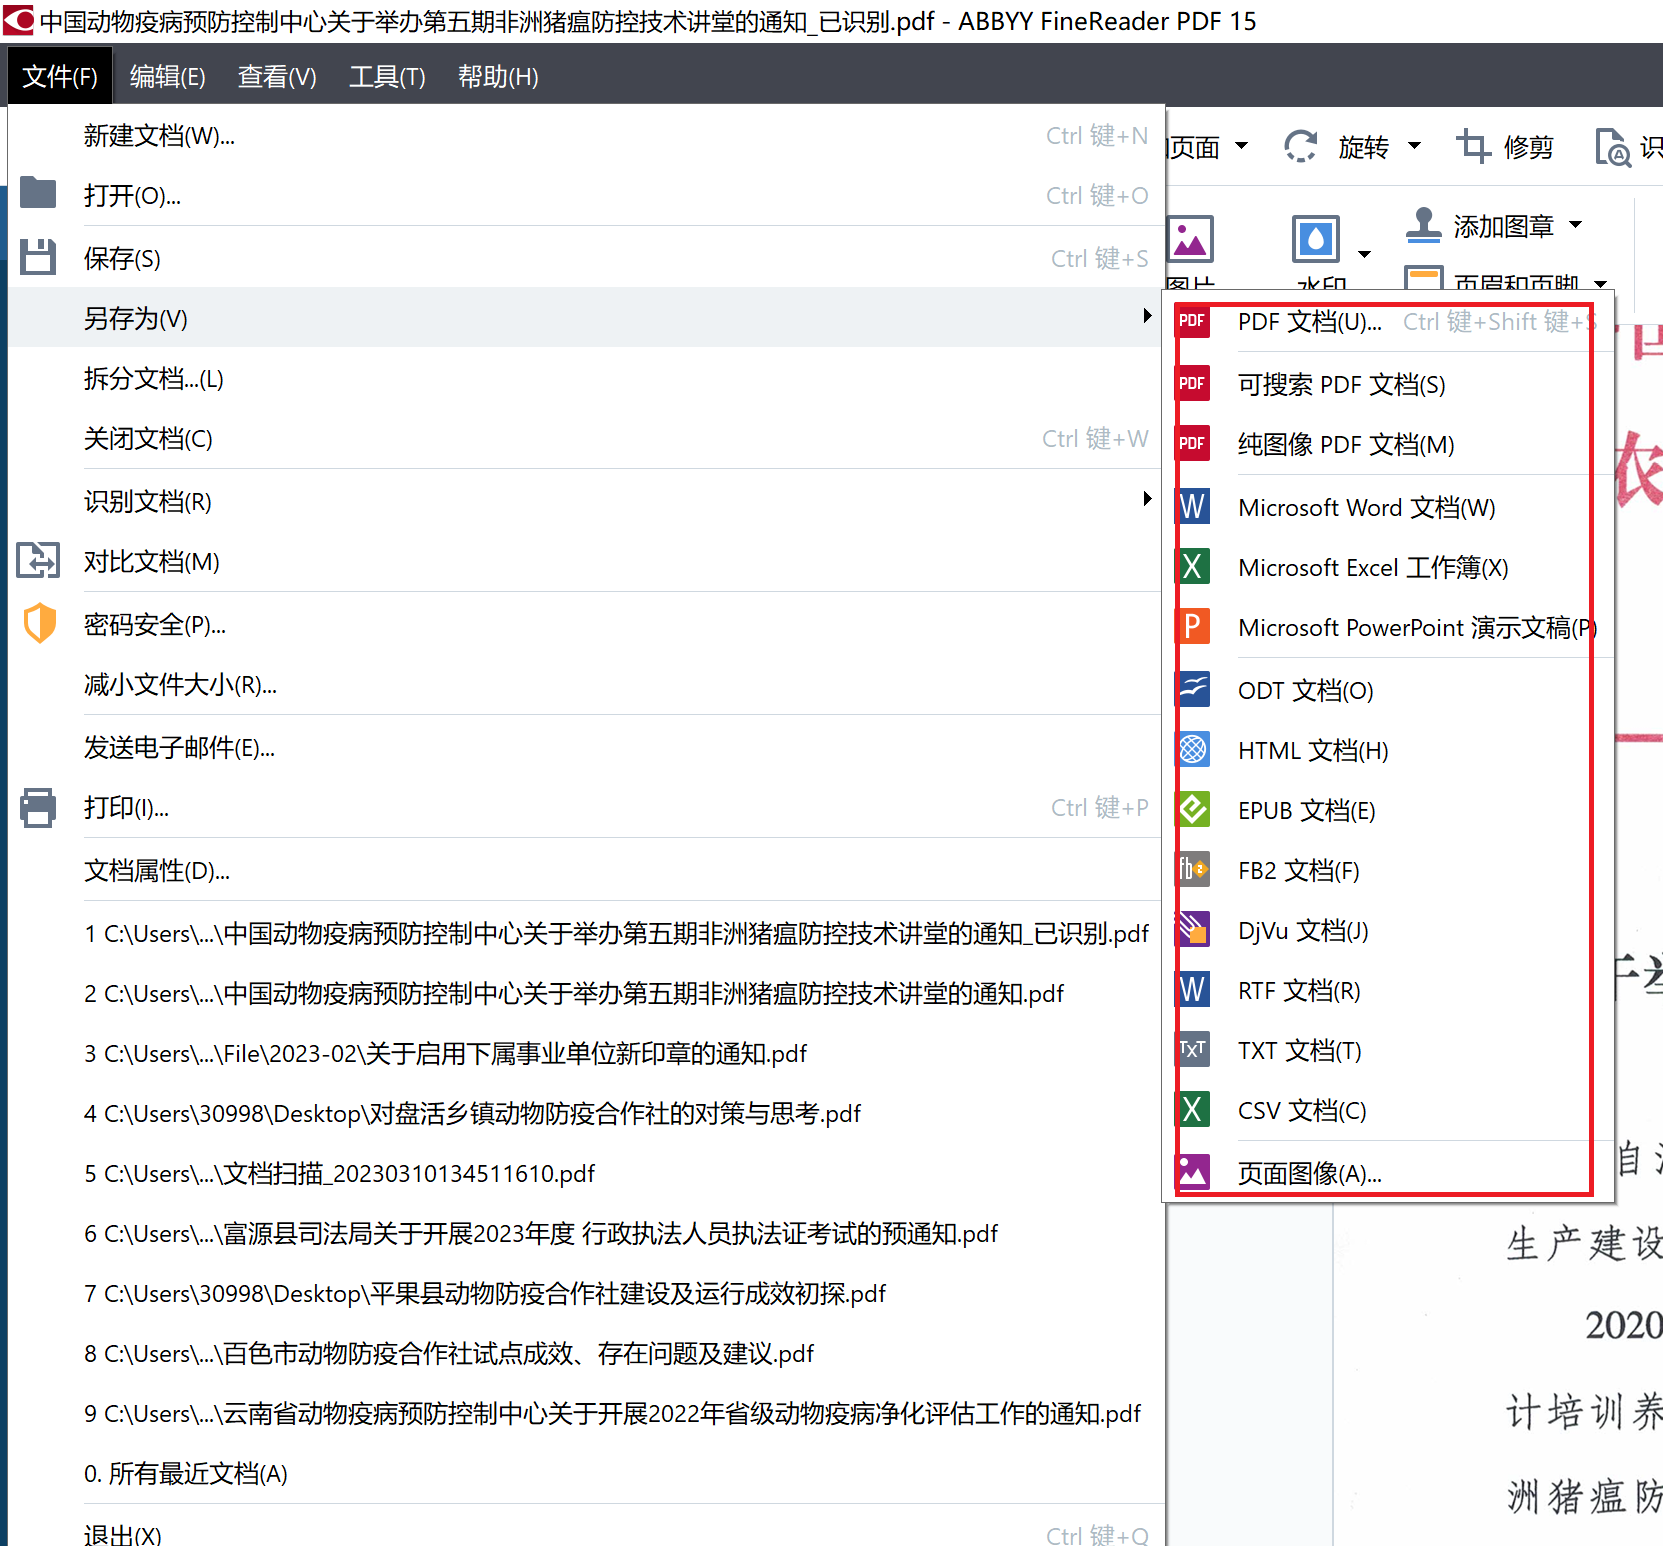The width and height of the screenshot is (1663, 1546).
Task: Click the TXT document icon
Action: (x=1192, y=1049)
